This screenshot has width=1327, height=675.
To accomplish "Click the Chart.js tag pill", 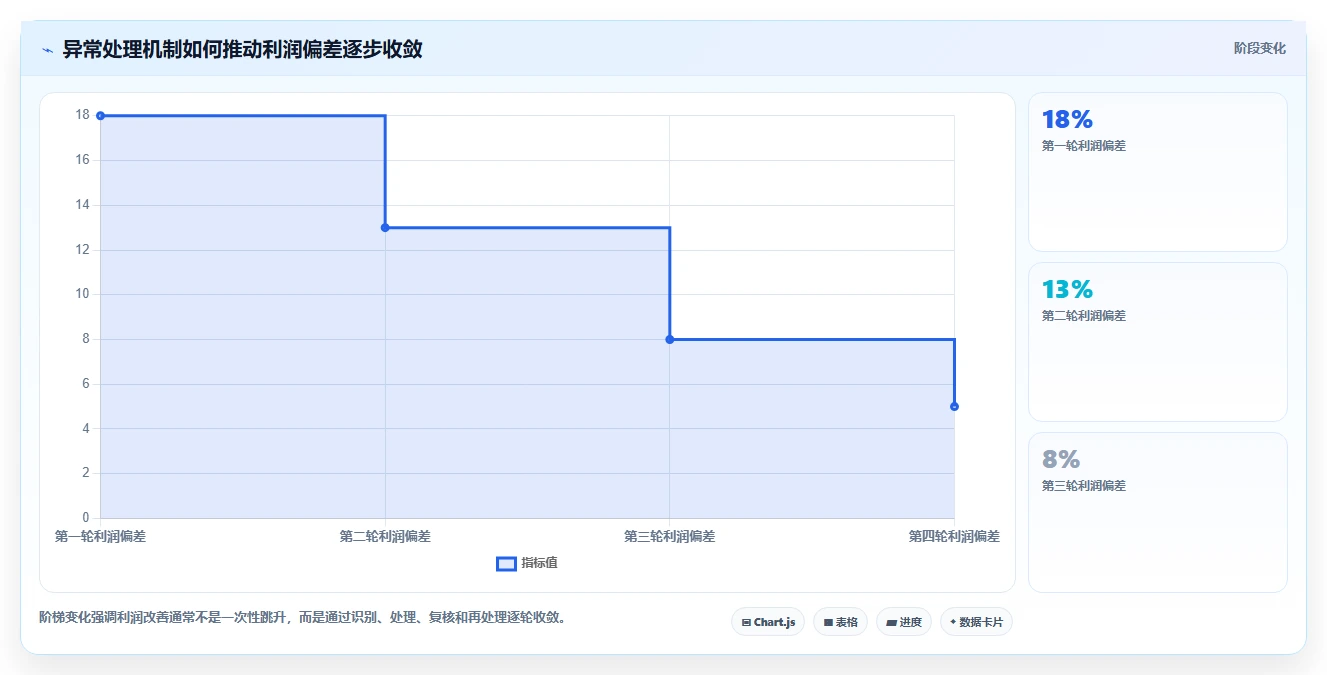I will 768,622.
